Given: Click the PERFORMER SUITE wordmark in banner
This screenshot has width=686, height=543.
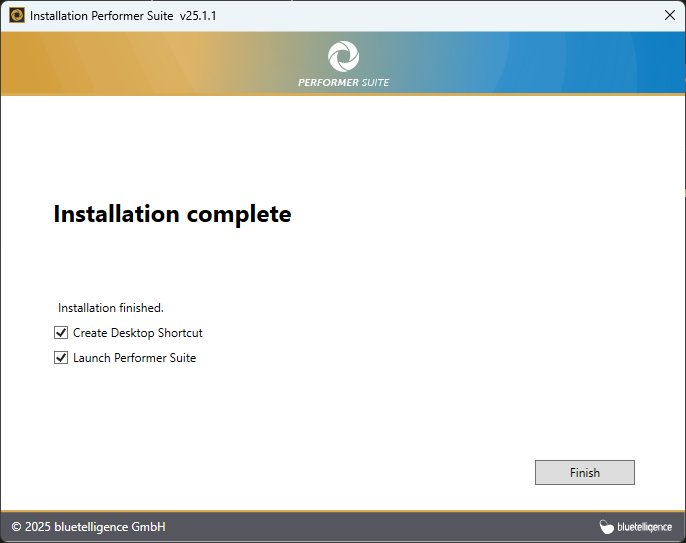Looking at the screenshot, I should [x=343, y=82].
